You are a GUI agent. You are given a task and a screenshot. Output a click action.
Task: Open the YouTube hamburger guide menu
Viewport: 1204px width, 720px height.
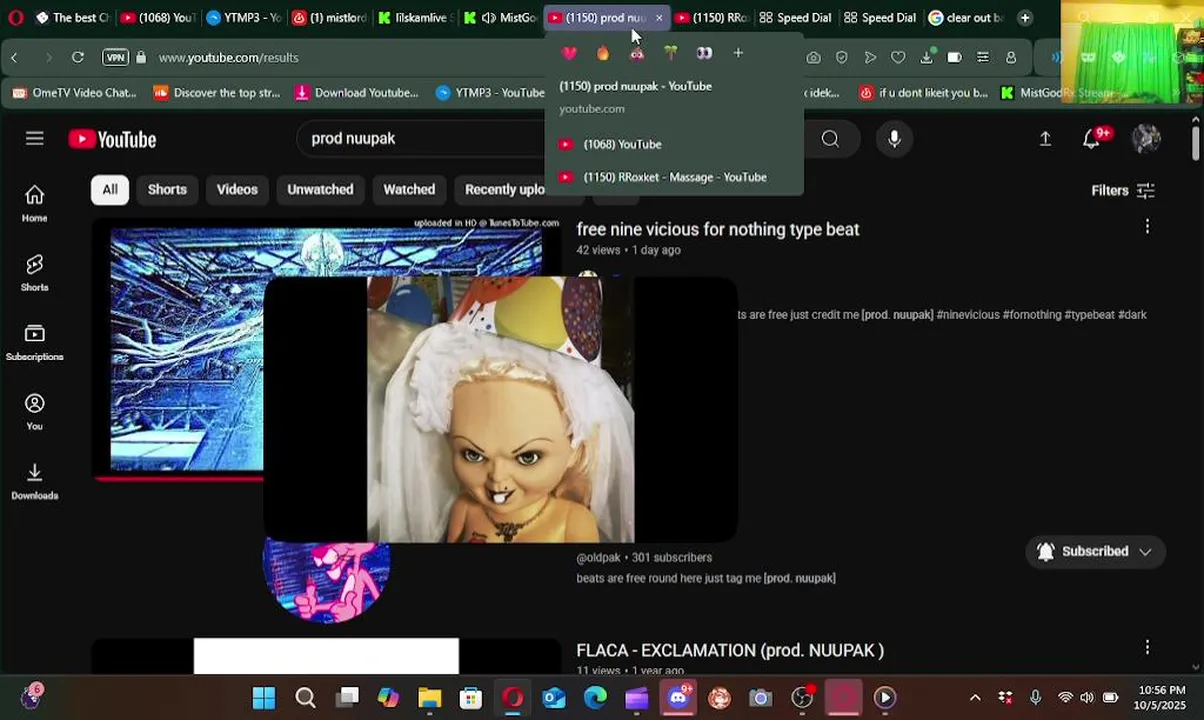(x=35, y=139)
